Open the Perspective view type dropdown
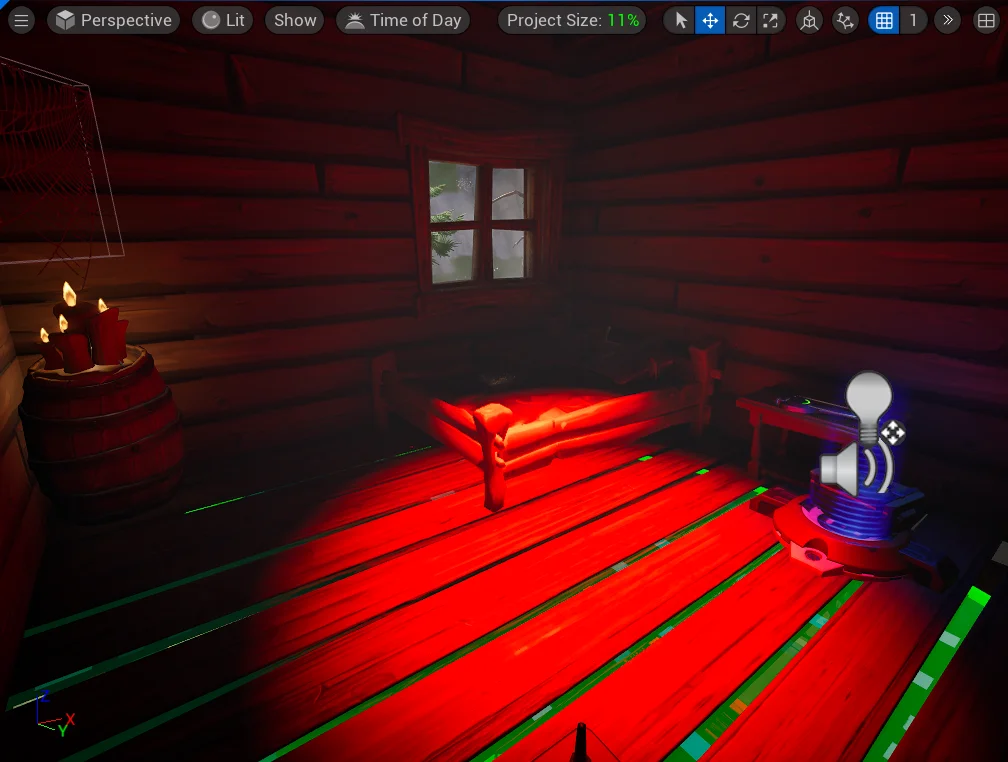This screenshot has width=1008, height=762. click(x=114, y=21)
